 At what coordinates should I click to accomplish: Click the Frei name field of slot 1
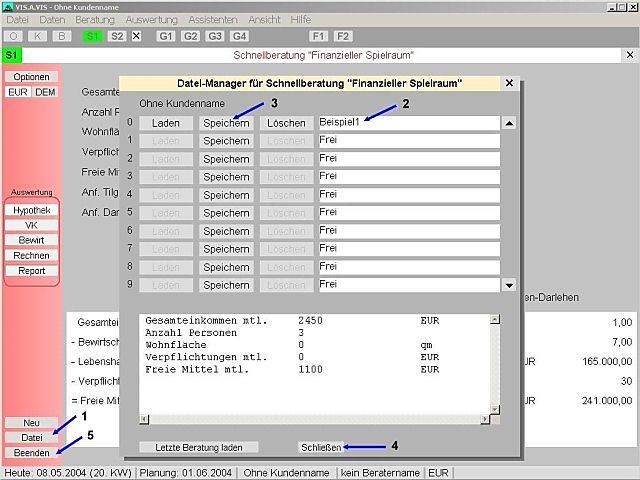click(x=409, y=141)
